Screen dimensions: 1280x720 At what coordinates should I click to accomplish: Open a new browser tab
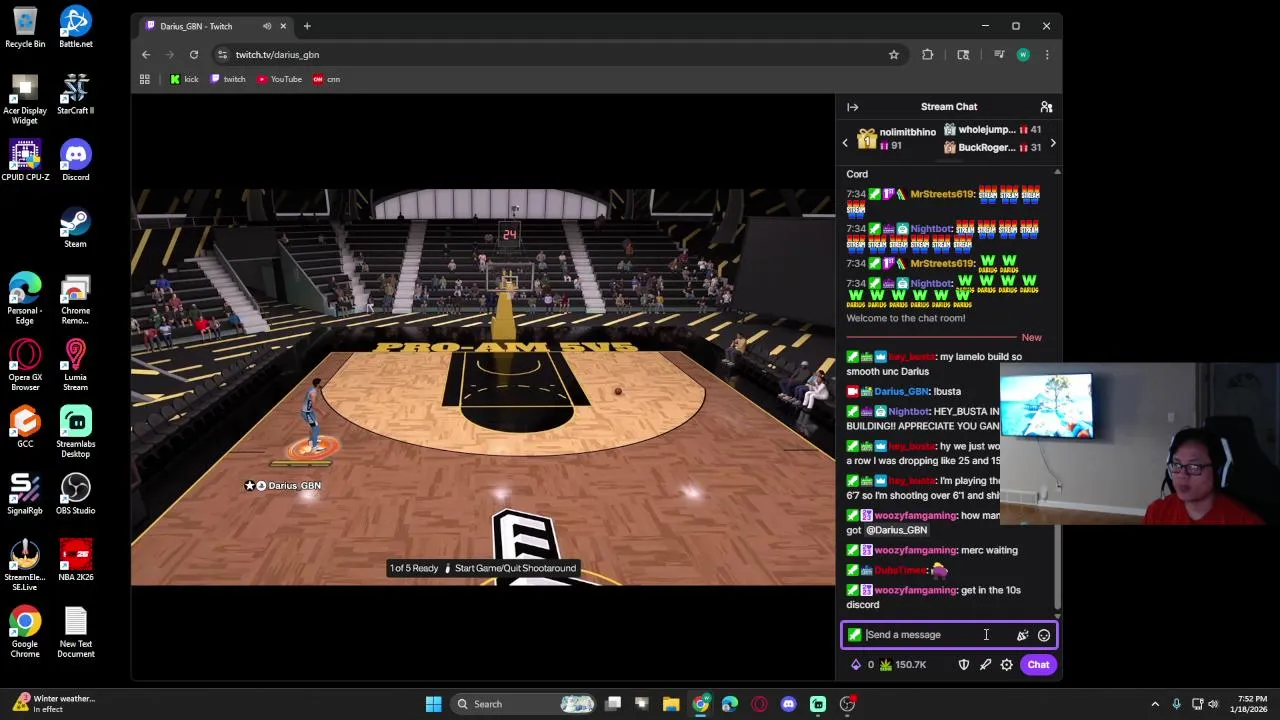click(x=307, y=26)
